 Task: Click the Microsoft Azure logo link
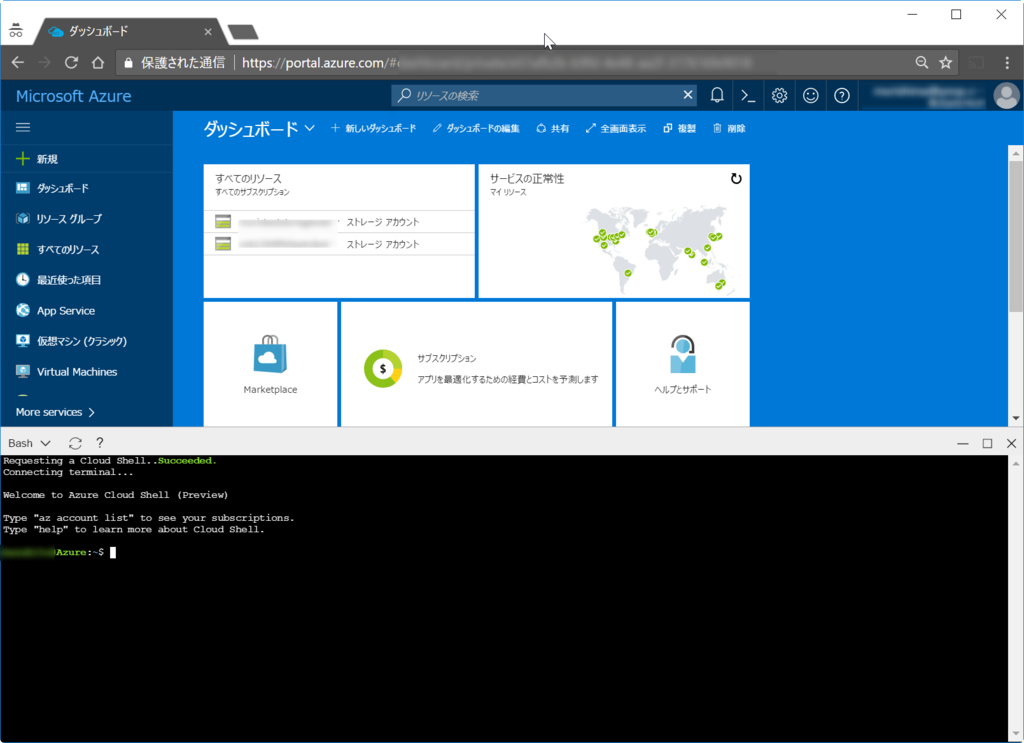73,96
